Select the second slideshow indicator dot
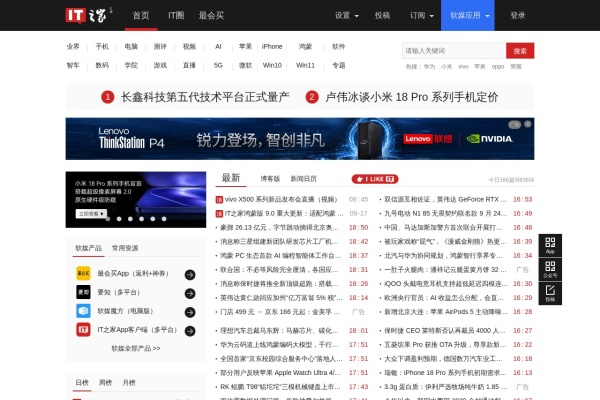Image resolution: width=600 pixels, height=400 pixels. [x=119, y=219]
